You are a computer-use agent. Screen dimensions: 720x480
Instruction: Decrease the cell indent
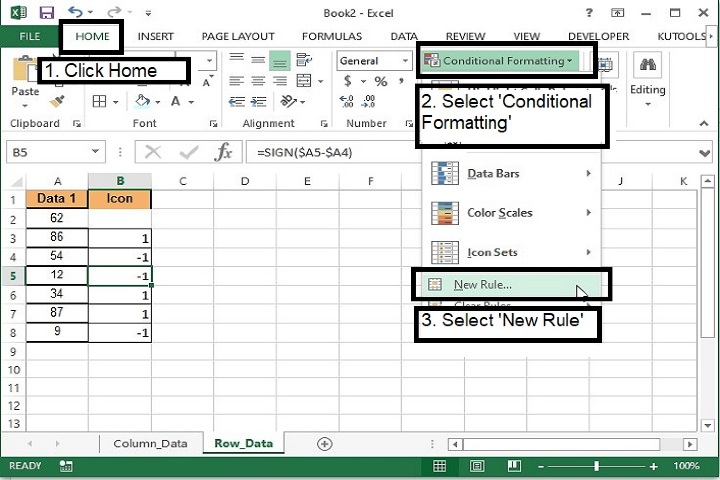[237, 101]
